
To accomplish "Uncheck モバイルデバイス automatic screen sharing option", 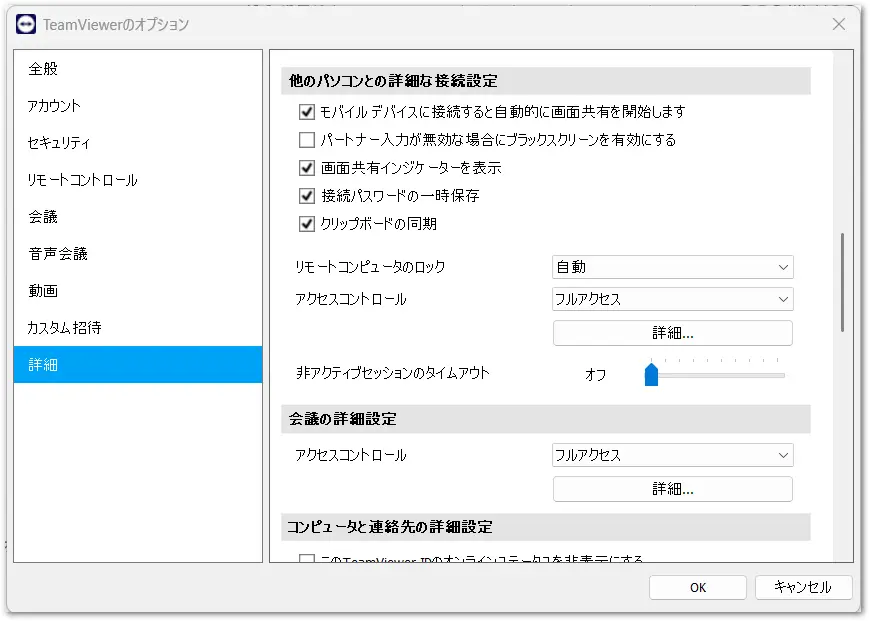I will coord(307,112).
